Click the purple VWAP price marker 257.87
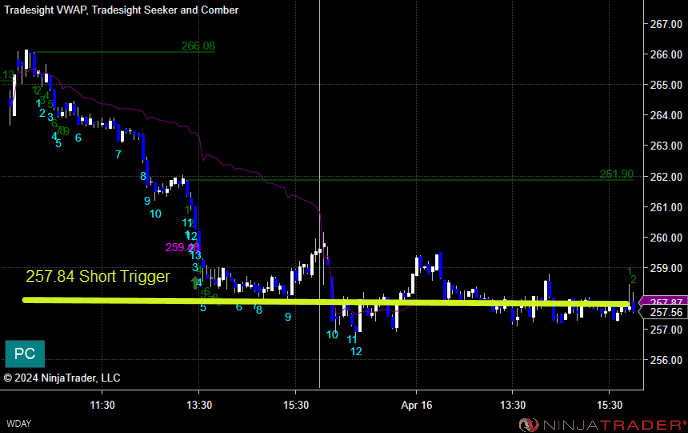 663,301
